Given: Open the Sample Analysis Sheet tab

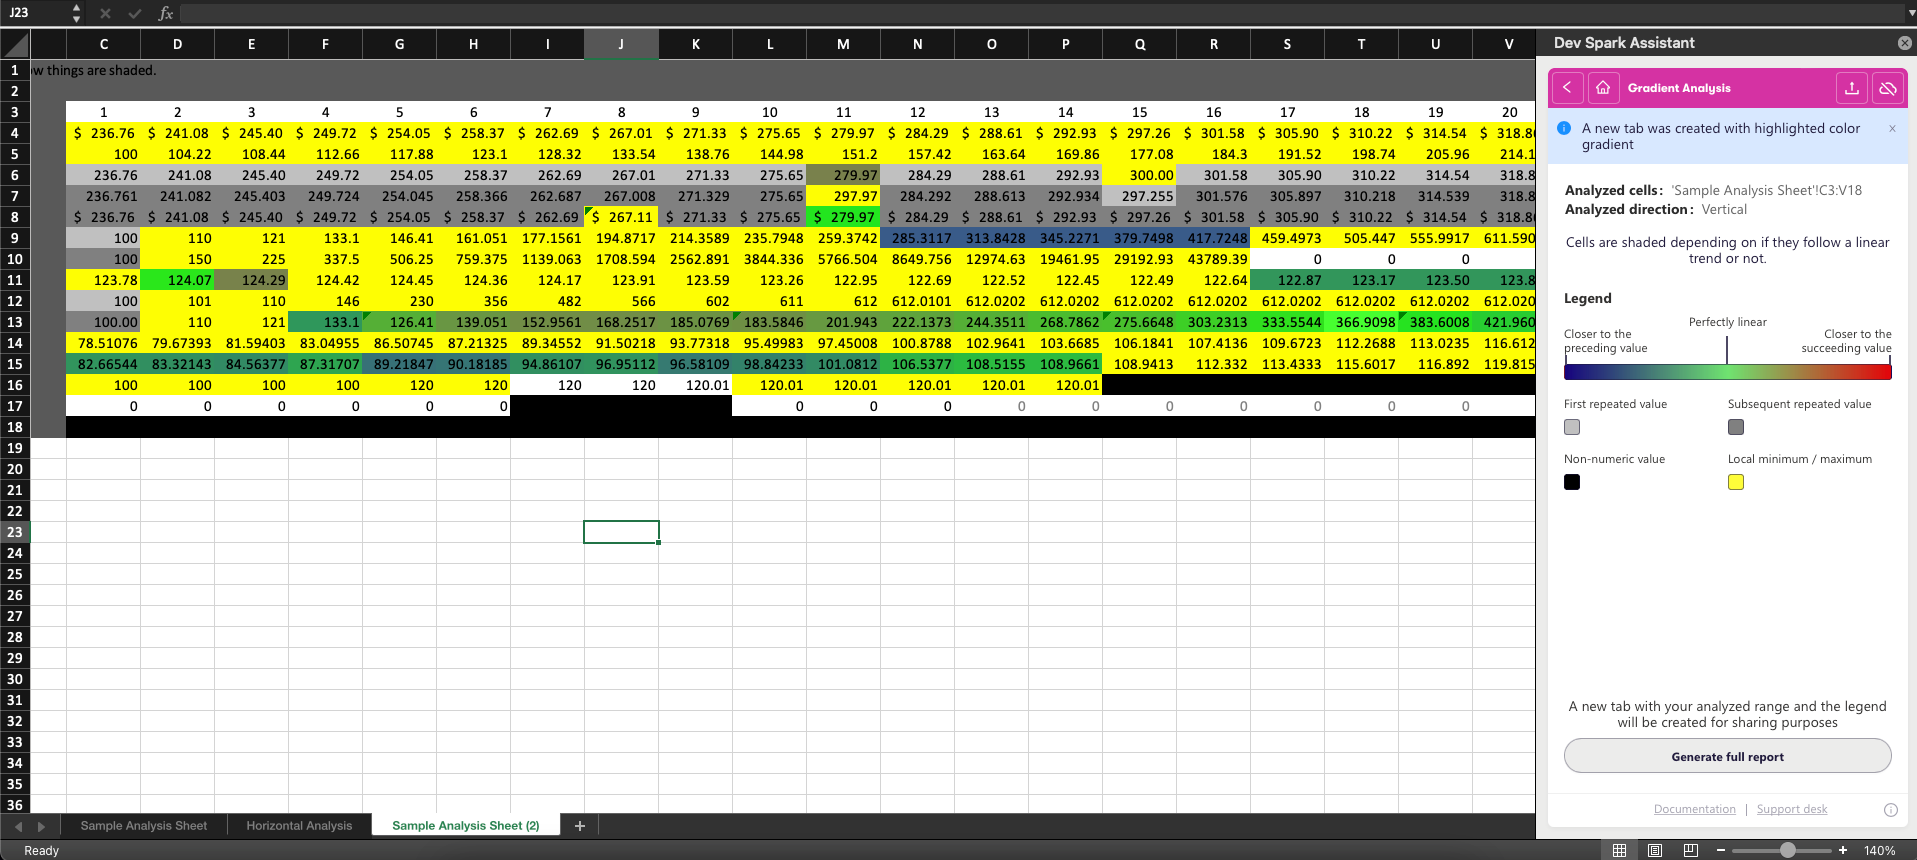Looking at the screenshot, I should pos(144,826).
